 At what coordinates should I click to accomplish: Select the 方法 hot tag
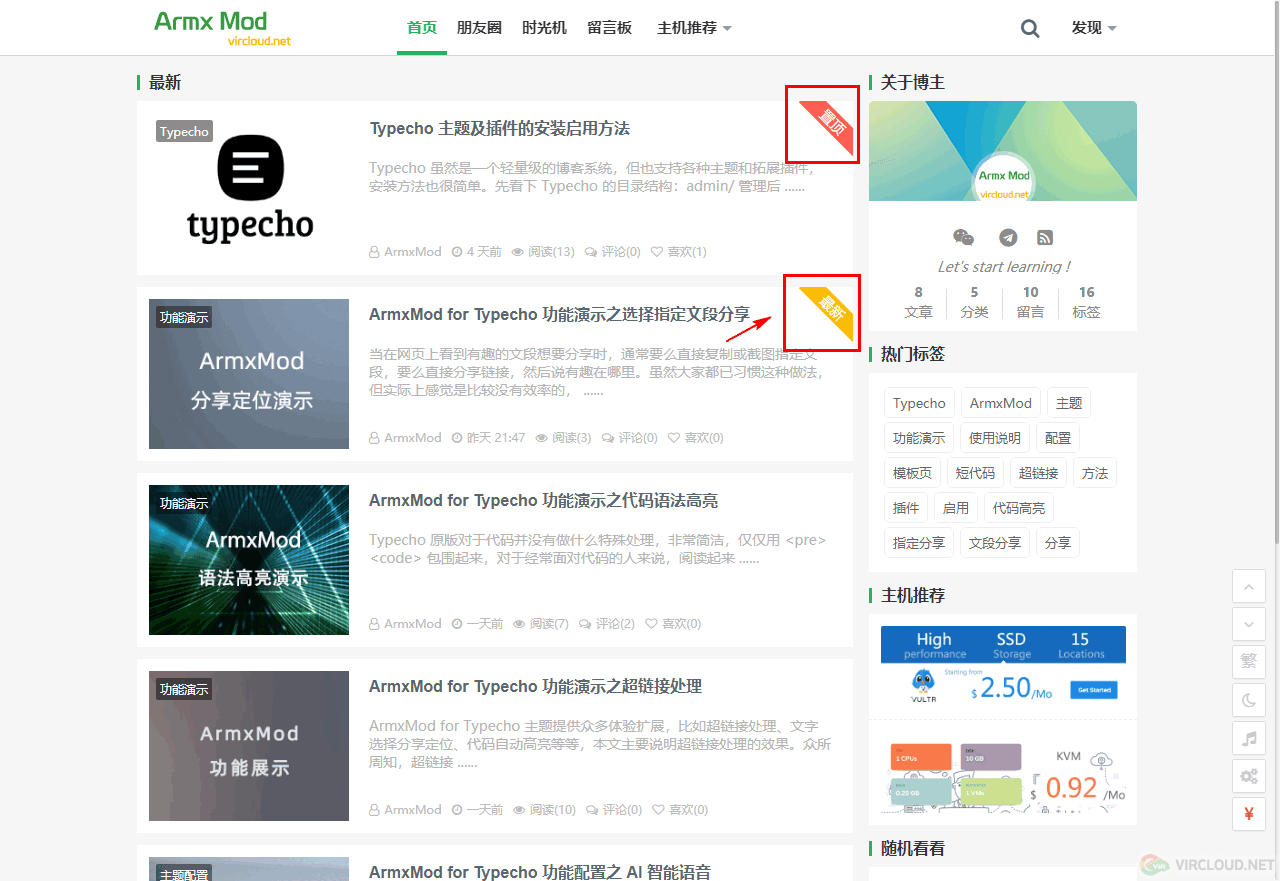(x=1095, y=473)
